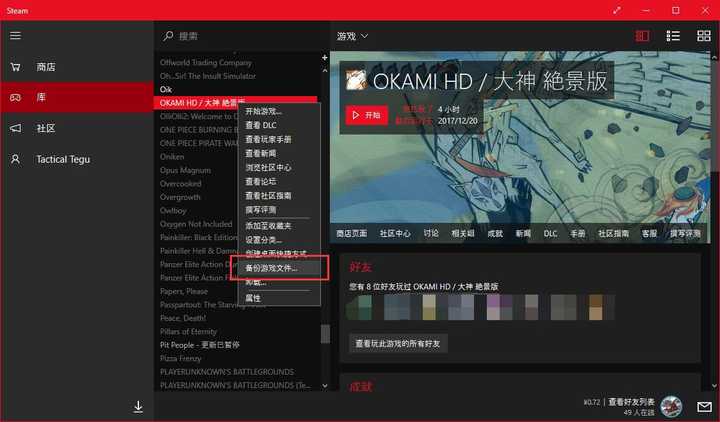The height and width of the screenshot is (422, 720).
Task: Open 查看好友列表 friends list link
Action: (x=631, y=402)
